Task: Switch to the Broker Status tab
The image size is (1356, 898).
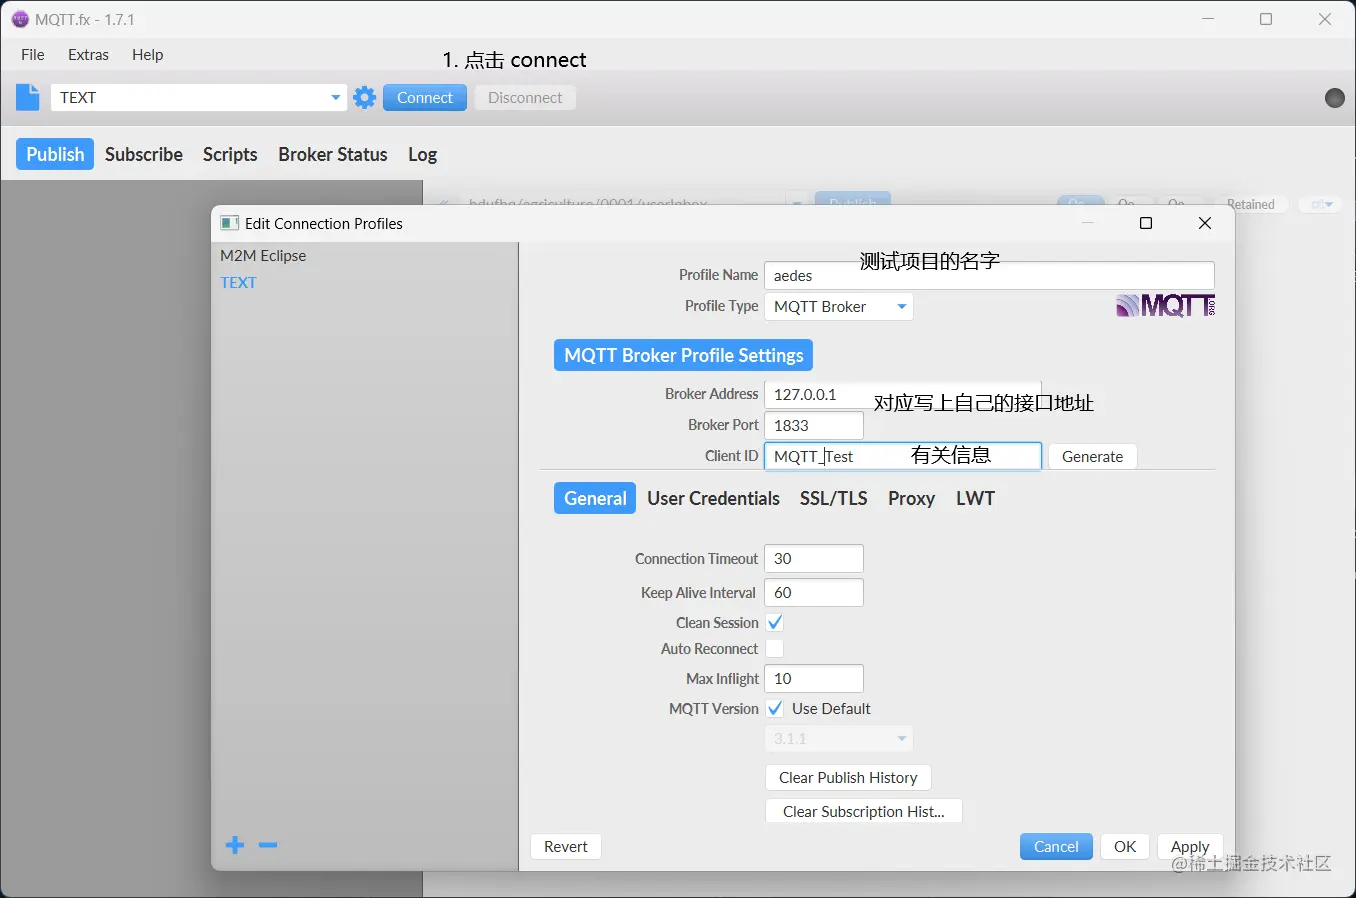Action: pos(333,154)
